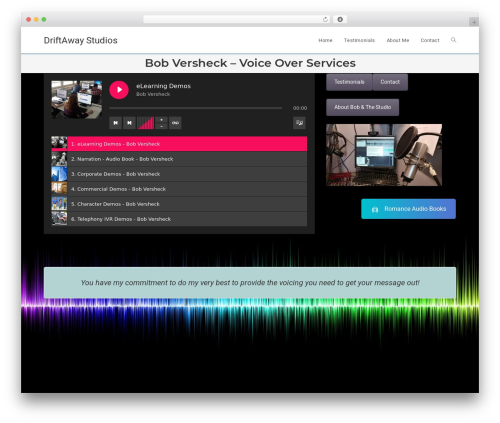This screenshot has width=500, height=423.
Task: Skip to the previous track
Action: point(115,123)
